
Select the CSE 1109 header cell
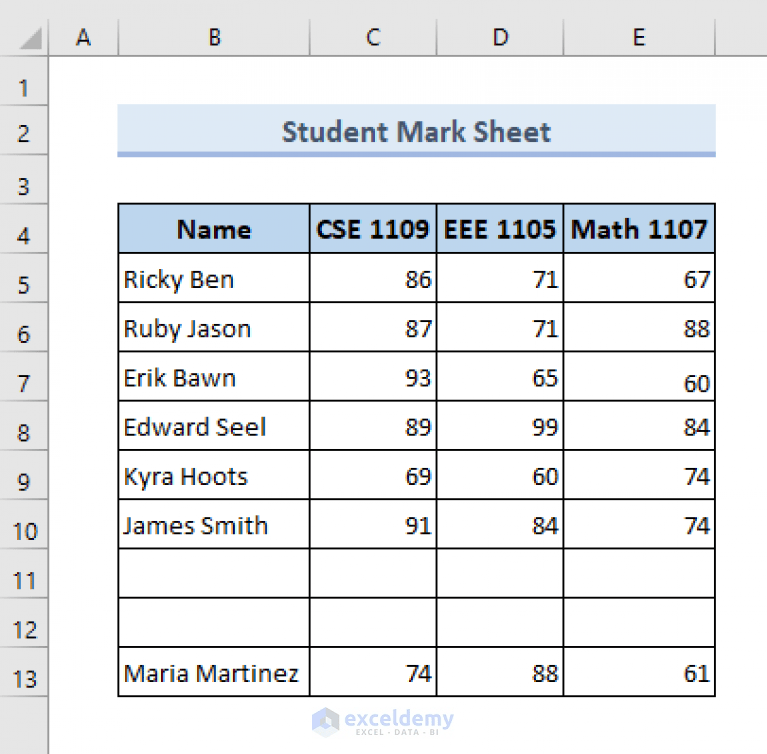(x=373, y=228)
